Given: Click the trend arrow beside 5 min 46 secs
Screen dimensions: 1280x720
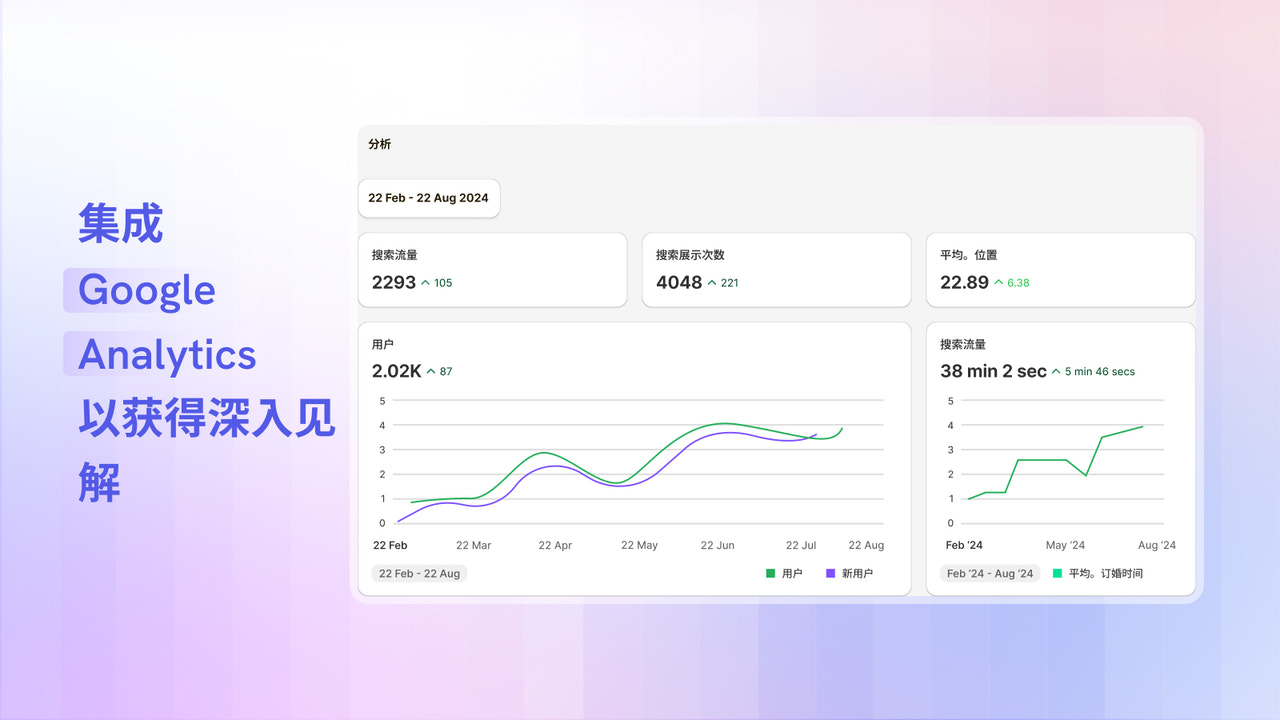Looking at the screenshot, I should 1056,371.
